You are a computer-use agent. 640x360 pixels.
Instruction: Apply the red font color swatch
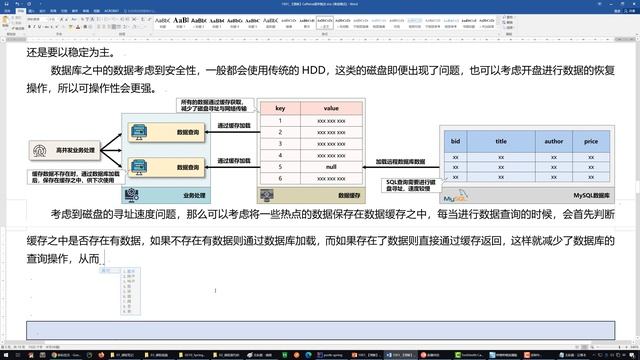click(78, 27)
